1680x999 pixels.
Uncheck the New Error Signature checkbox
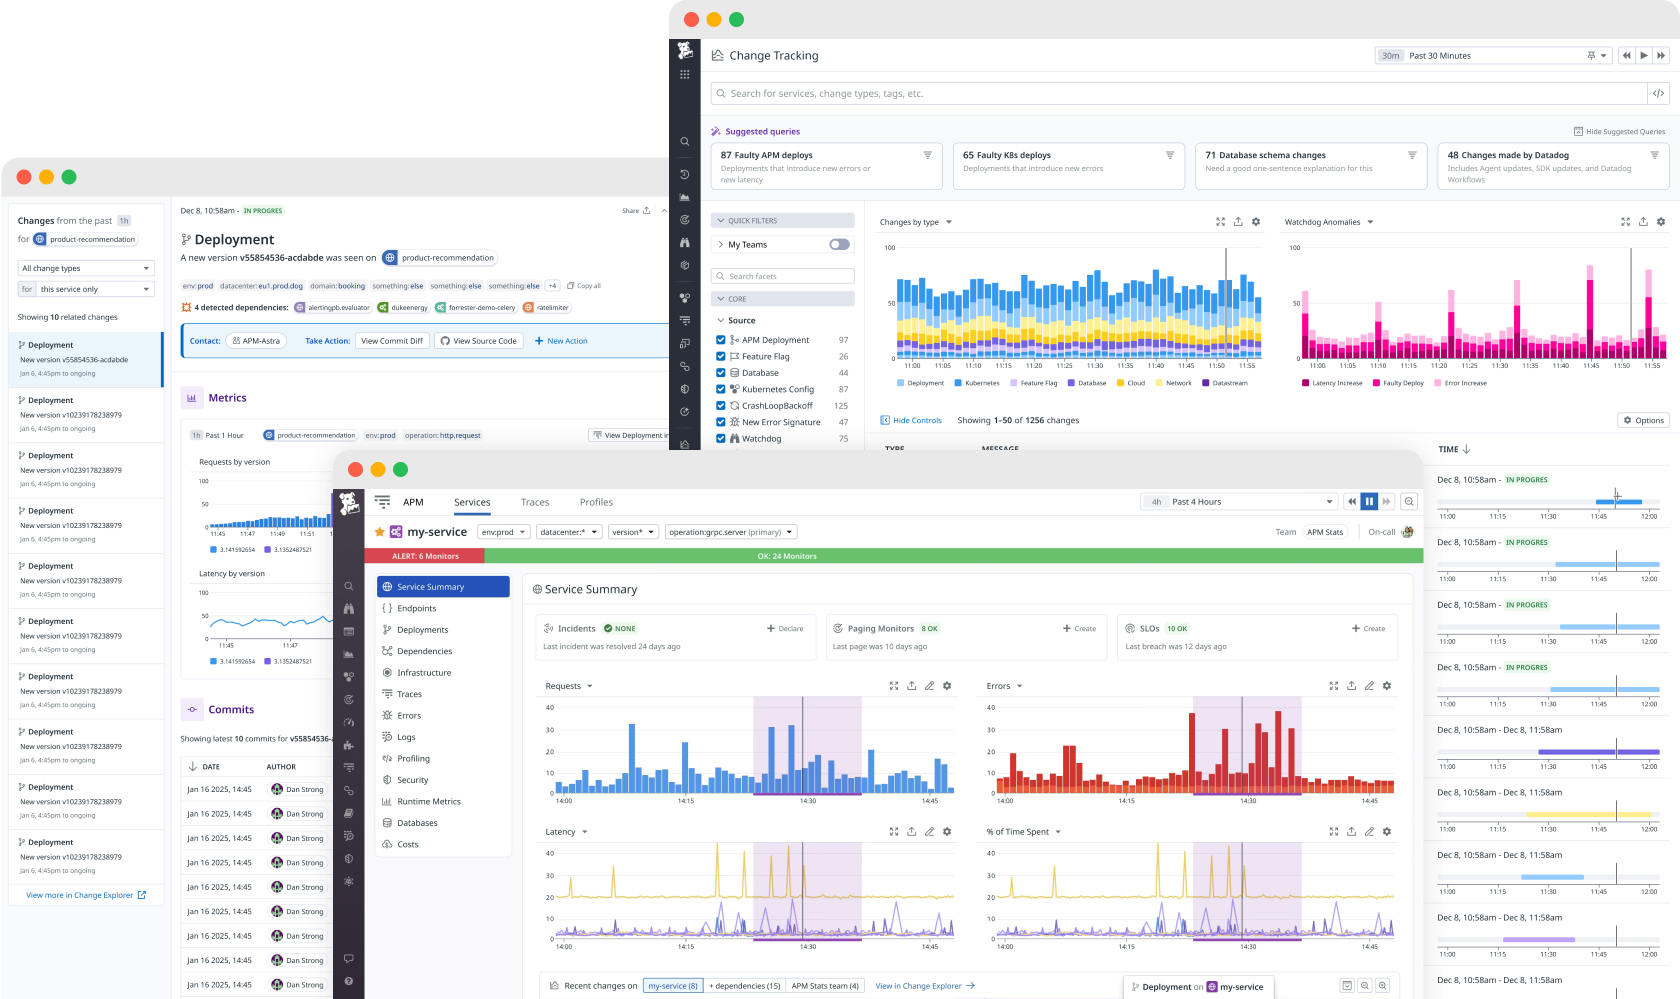tap(721, 422)
